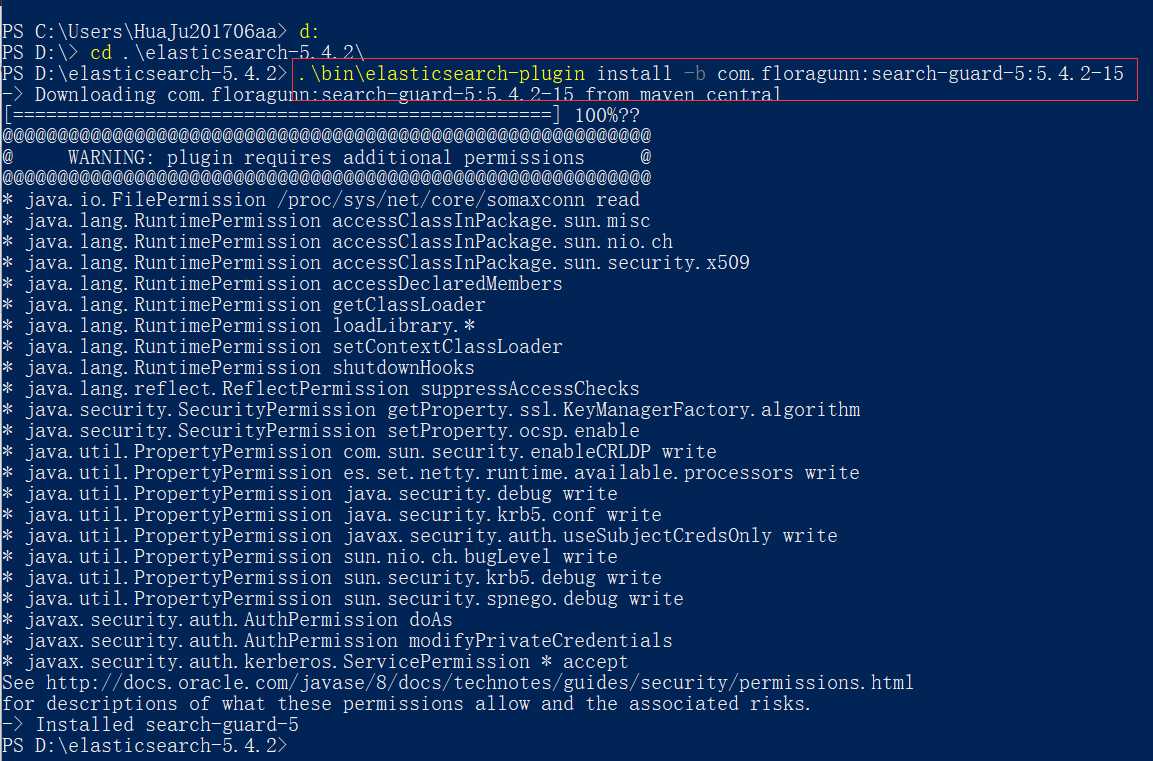
Task: Click the java.io.FilePermission somaxconn line
Action: click(x=321, y=200)
